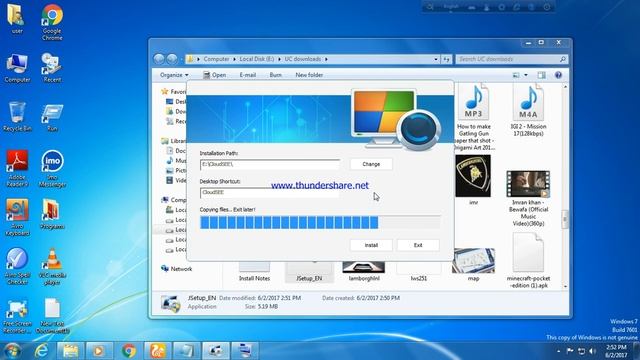Expand the UC downloads breadcrumb arrow
640x360 pixels.
(x=326, y=59)
